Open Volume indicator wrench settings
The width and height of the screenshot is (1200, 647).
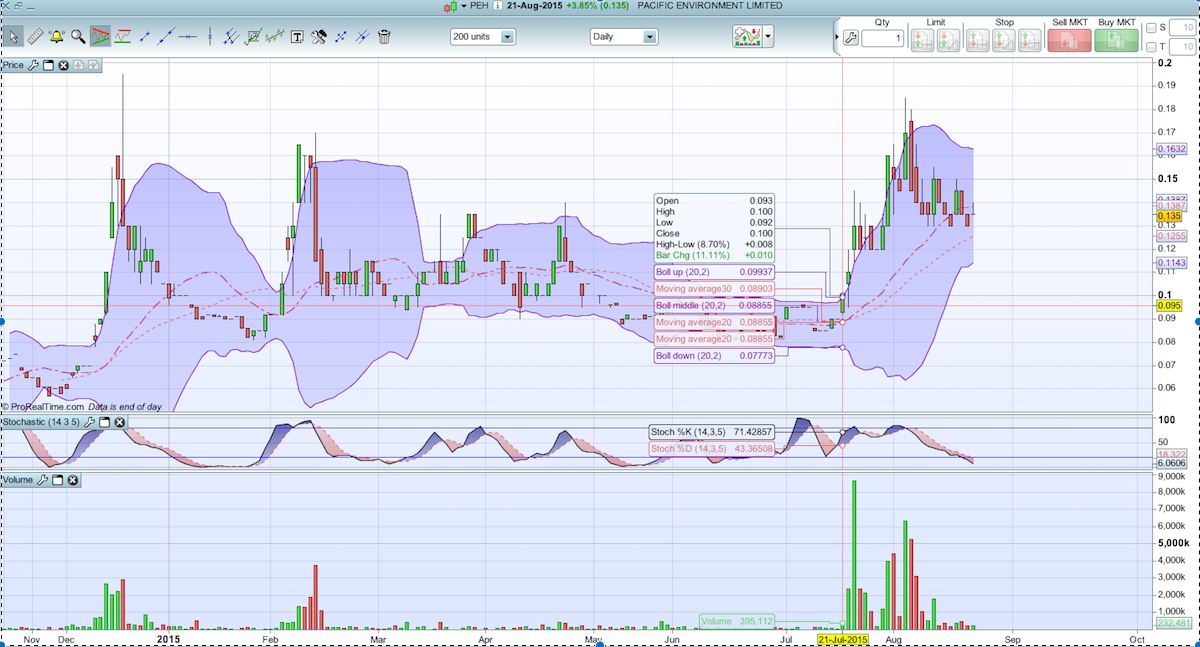[43, 481]
